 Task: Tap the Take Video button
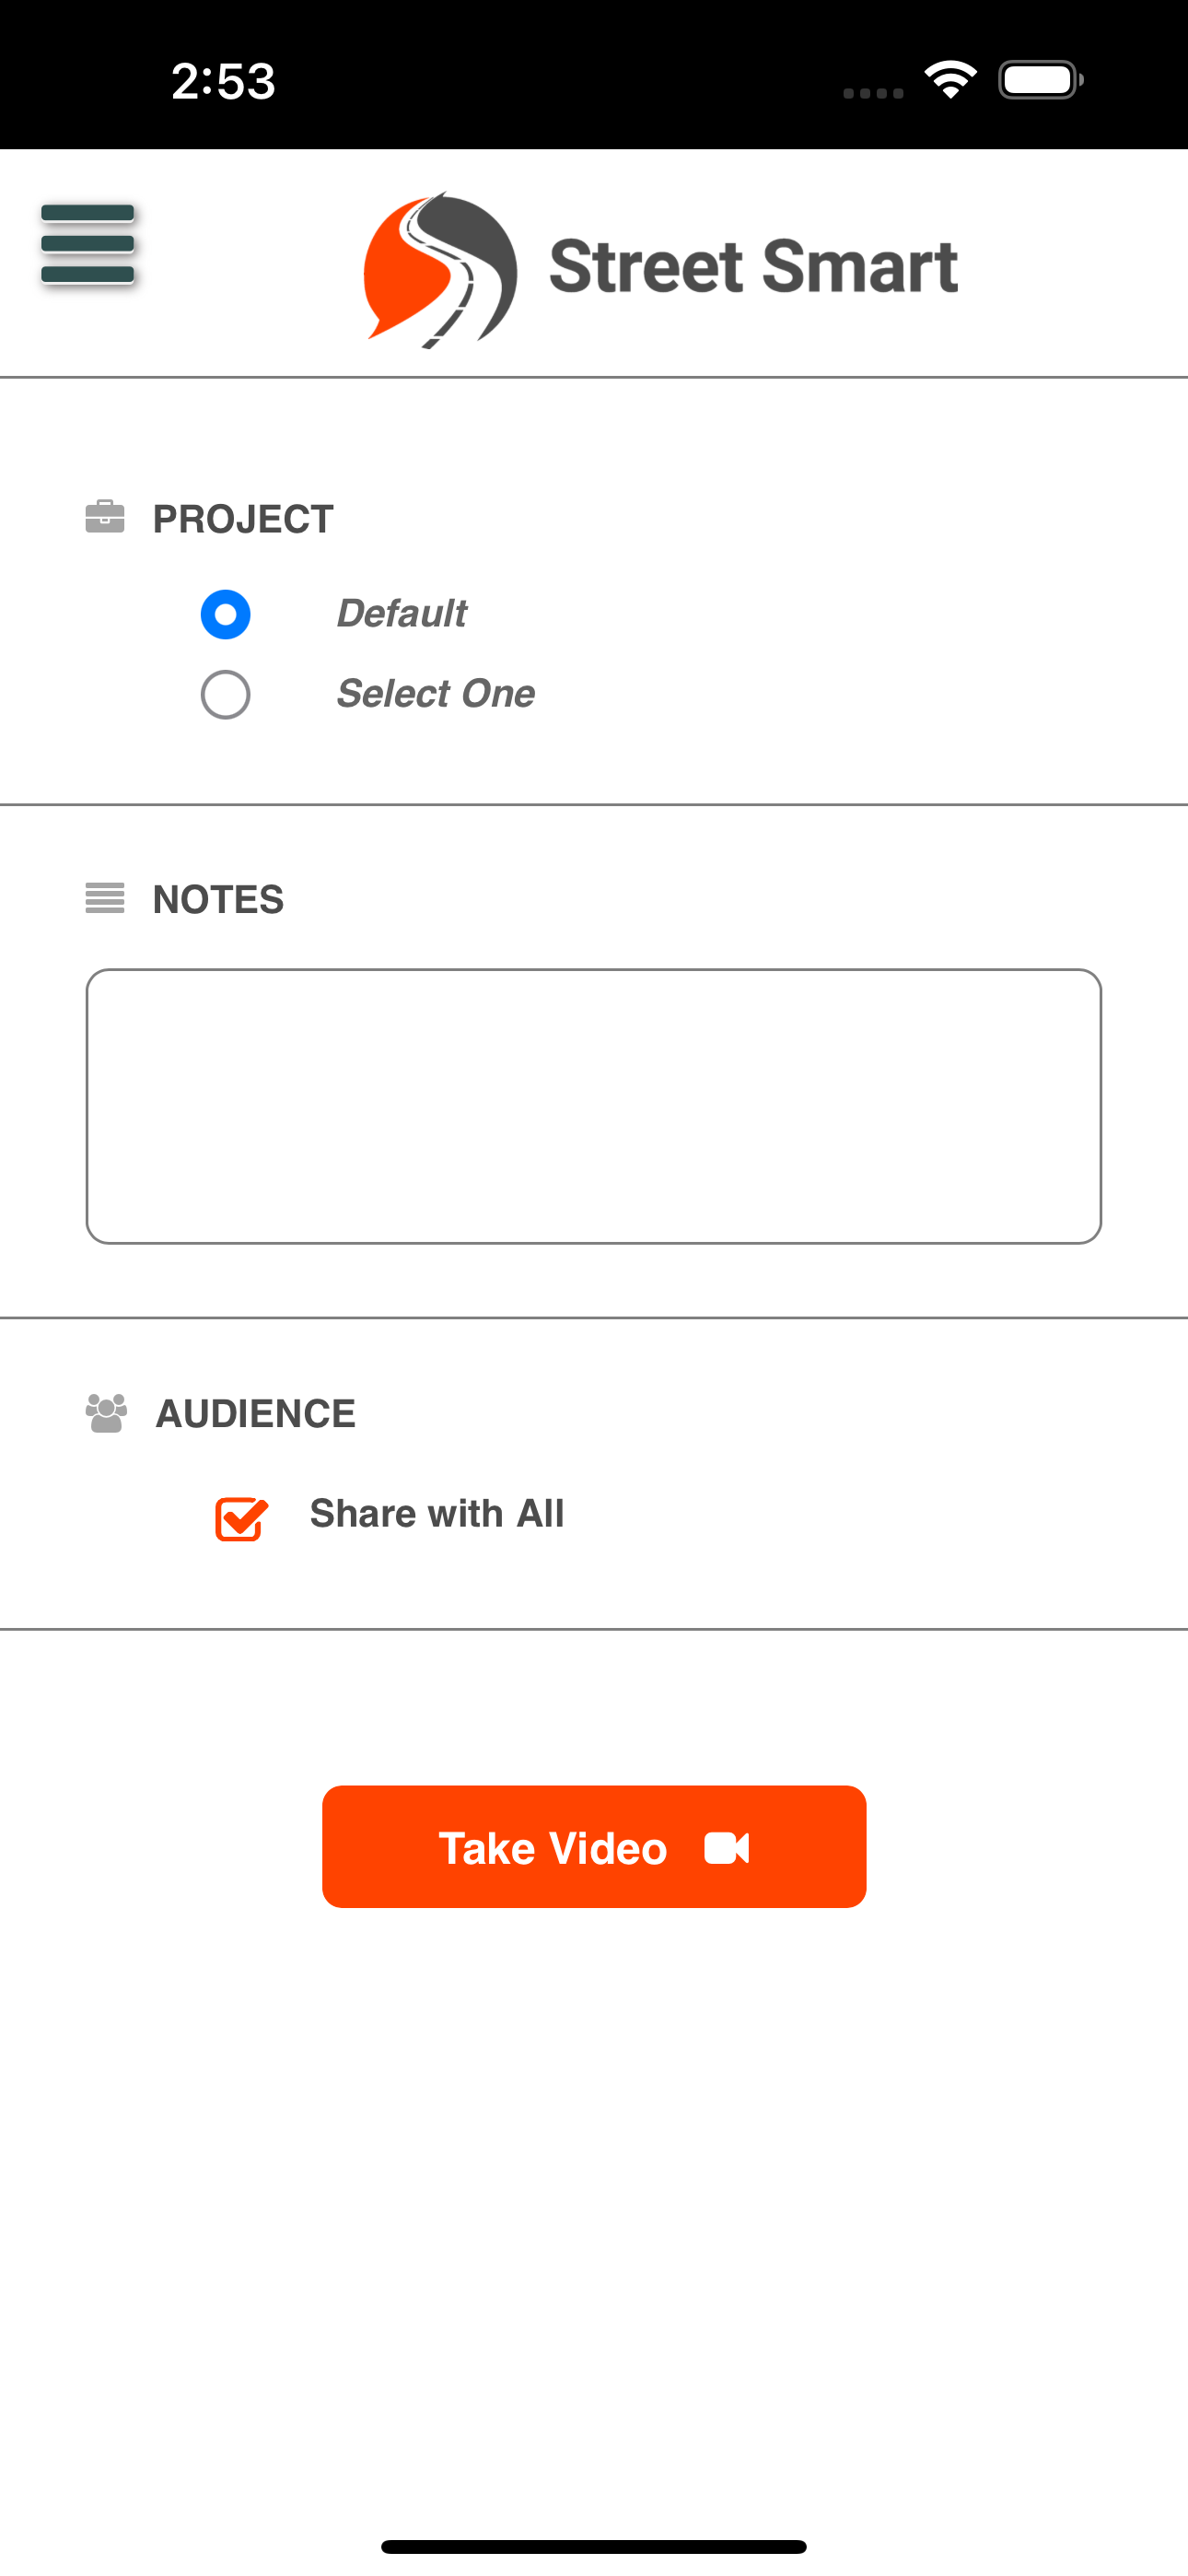[594, 1847]
